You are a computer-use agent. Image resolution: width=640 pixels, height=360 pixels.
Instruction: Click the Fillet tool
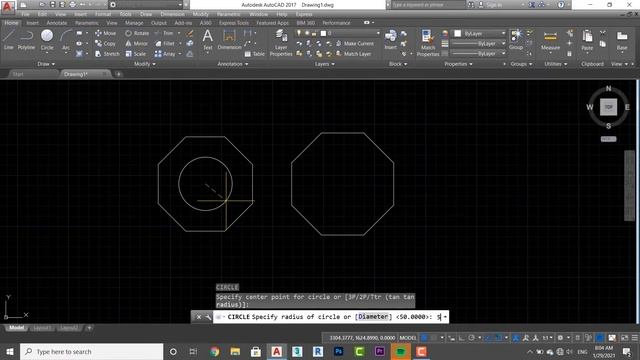pos(164,43)
